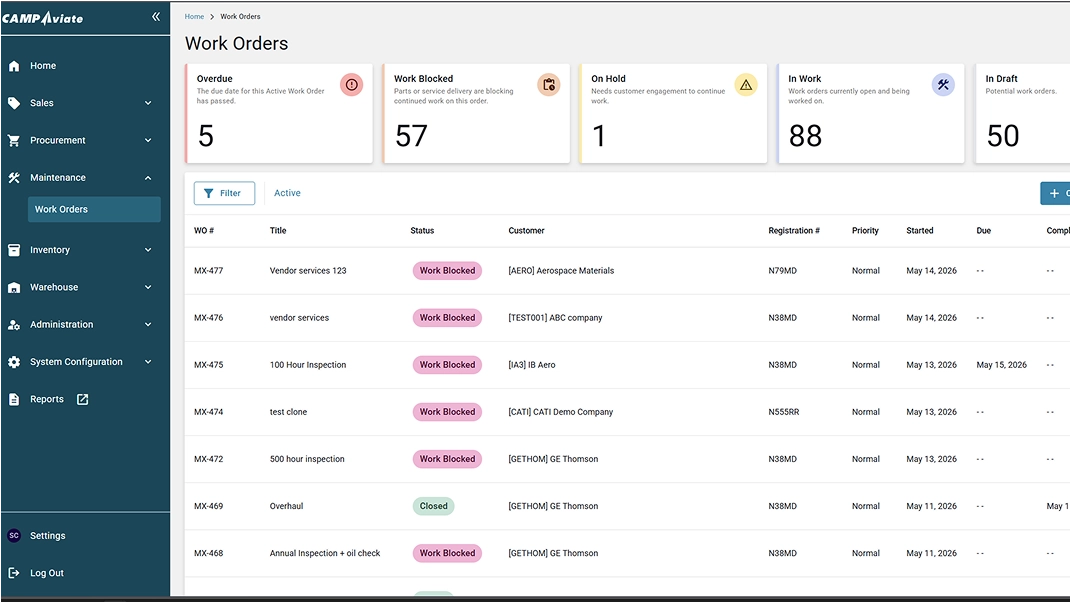Image resolution: width=1070 pixels, height=602 pixels.
Task: Click the In Work tools icon
Action: [x=943, y=85]
